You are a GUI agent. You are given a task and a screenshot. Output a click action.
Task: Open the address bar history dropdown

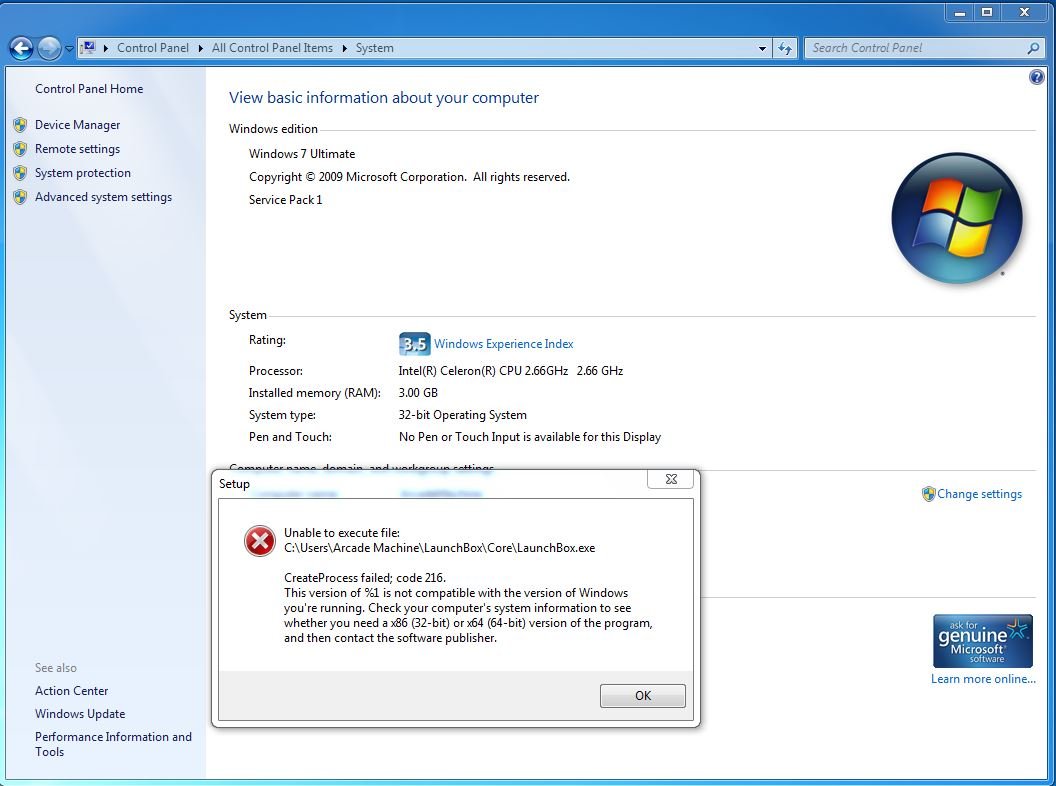[x=762, y=48]
